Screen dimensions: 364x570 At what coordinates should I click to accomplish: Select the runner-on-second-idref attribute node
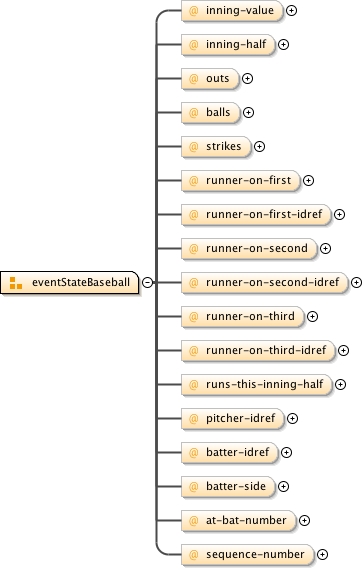coord(265,282)
